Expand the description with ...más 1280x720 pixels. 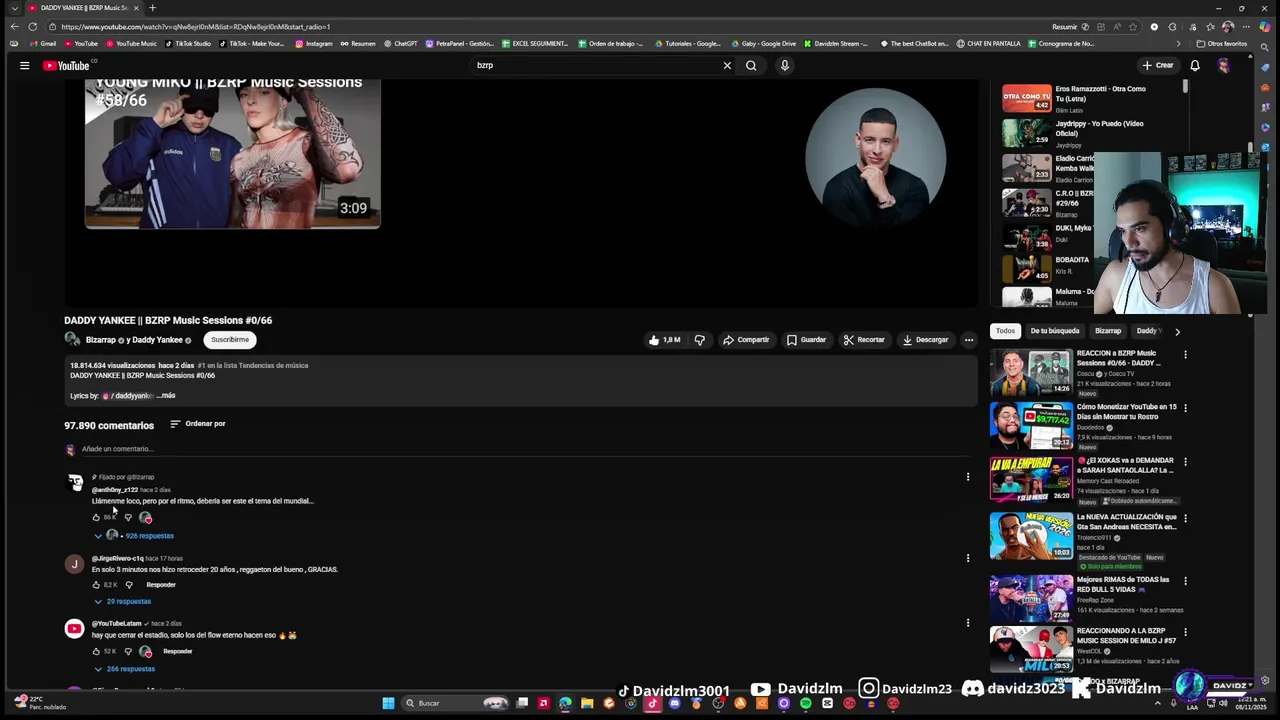[166, 396]
